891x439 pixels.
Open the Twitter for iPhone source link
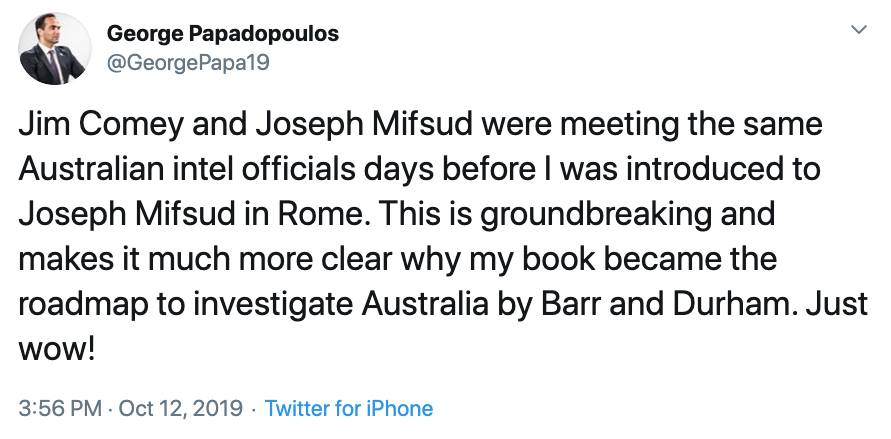coord(348,408)
